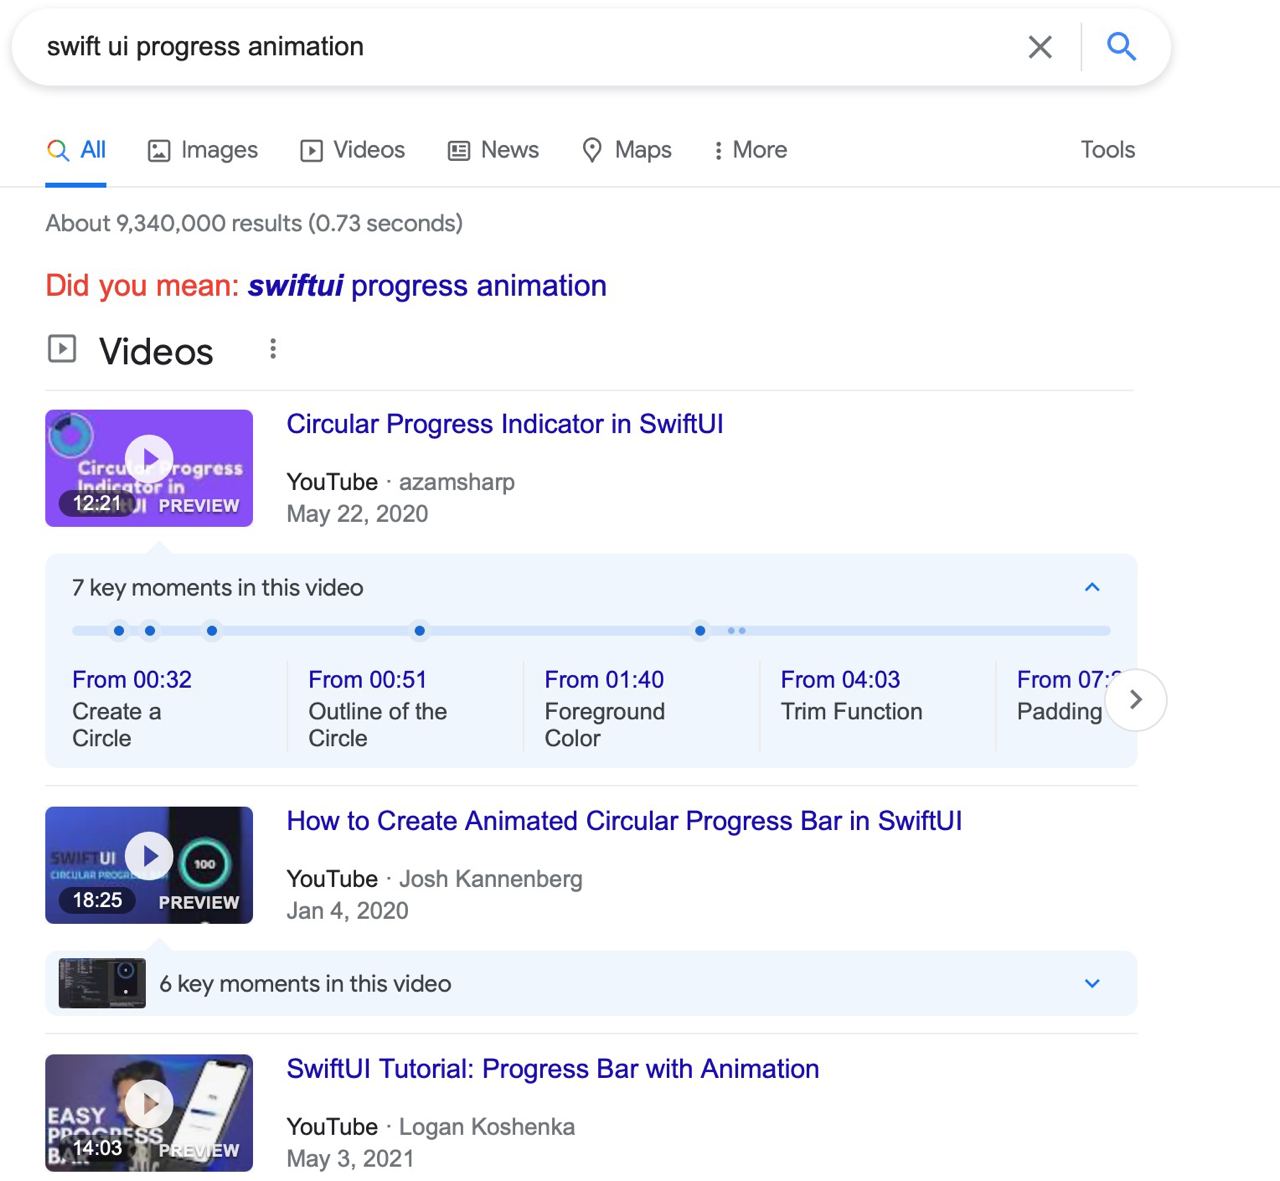Click the swiftui progress animation suggestion
Screen dimensions: 1280x1181
[x=427, y=286]
